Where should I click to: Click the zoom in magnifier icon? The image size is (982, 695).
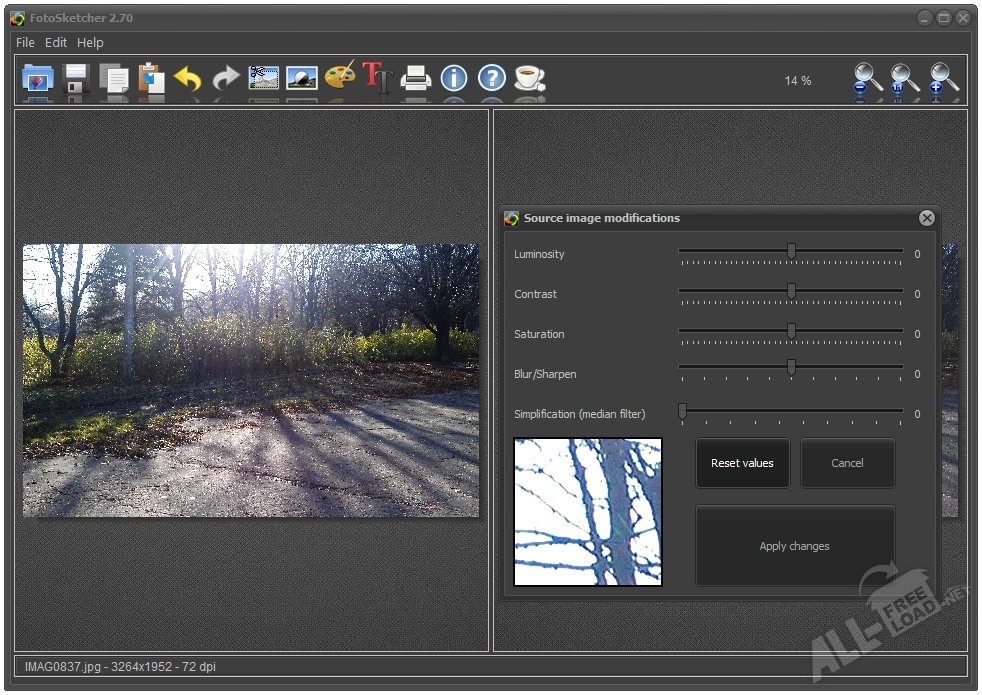click(943, 80)
